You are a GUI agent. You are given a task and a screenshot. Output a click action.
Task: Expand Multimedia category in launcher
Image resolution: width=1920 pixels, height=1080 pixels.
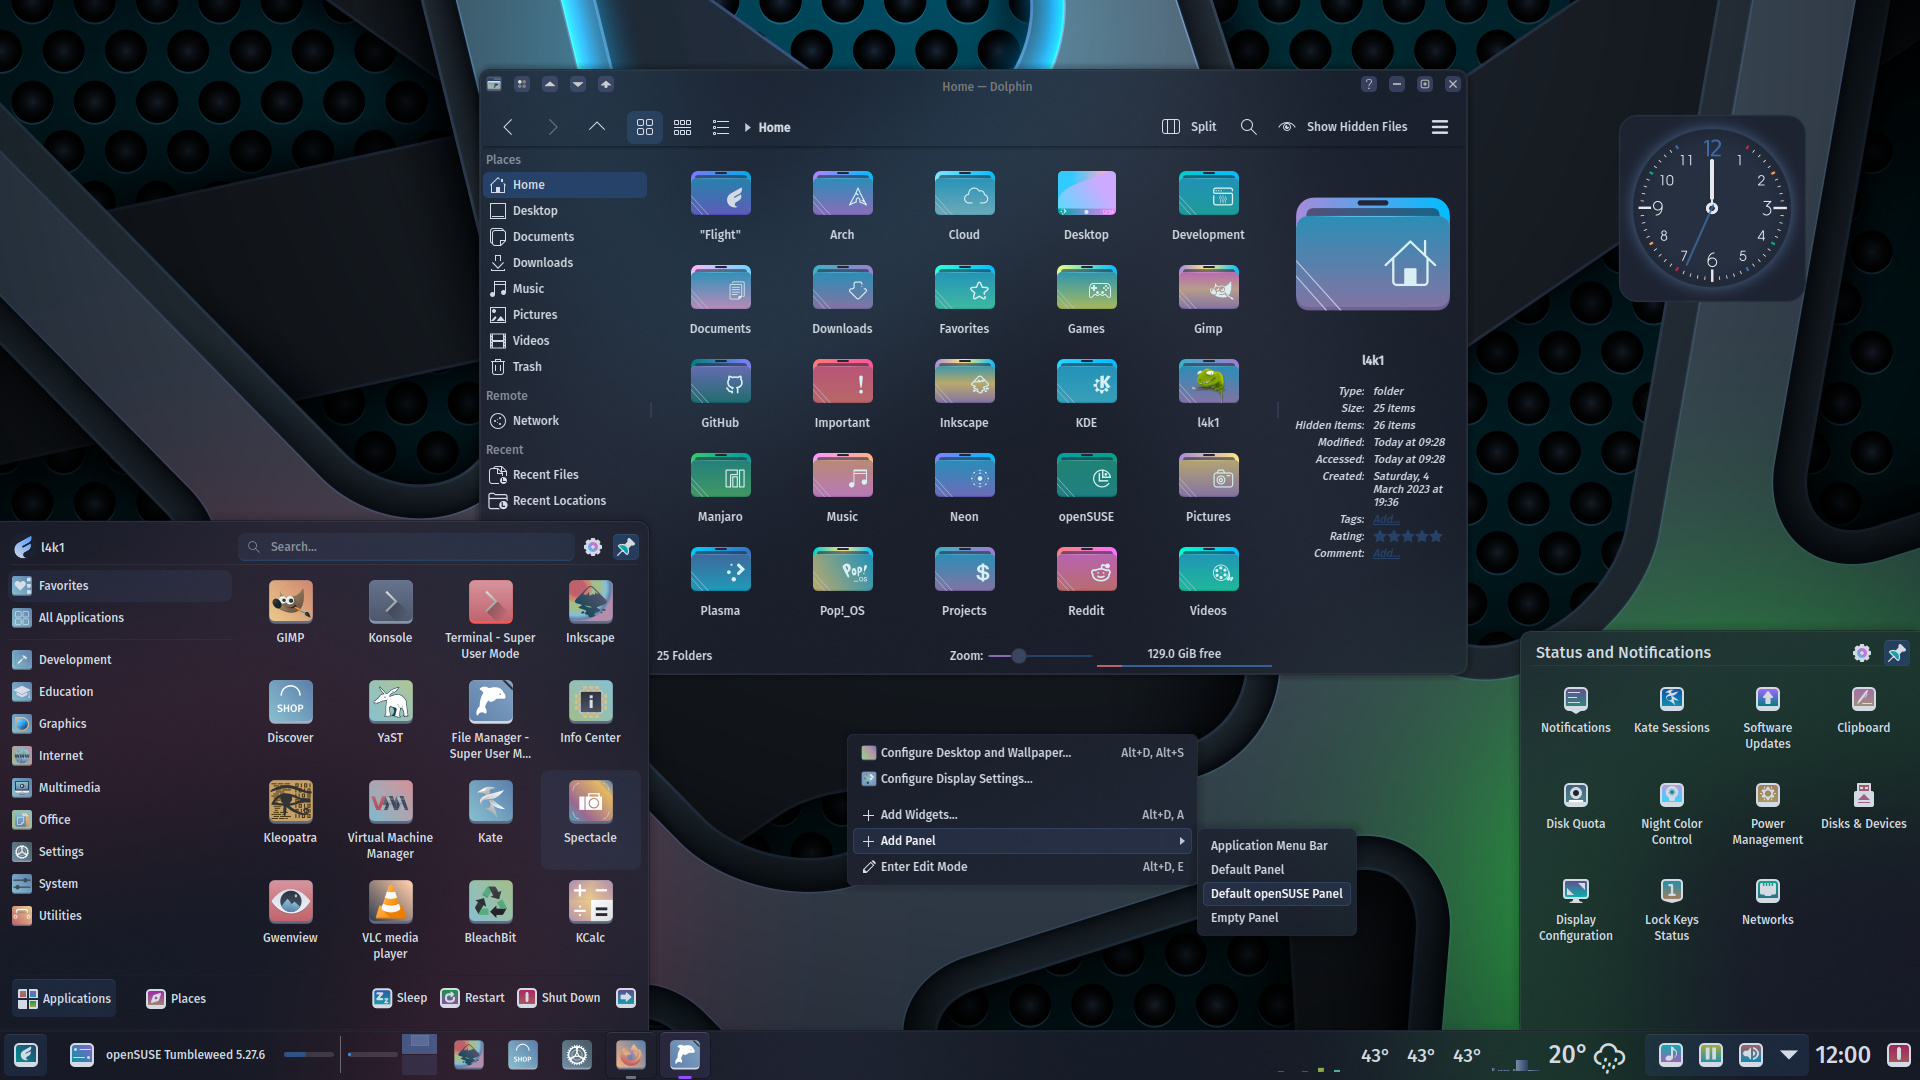[x=120, y=787]
